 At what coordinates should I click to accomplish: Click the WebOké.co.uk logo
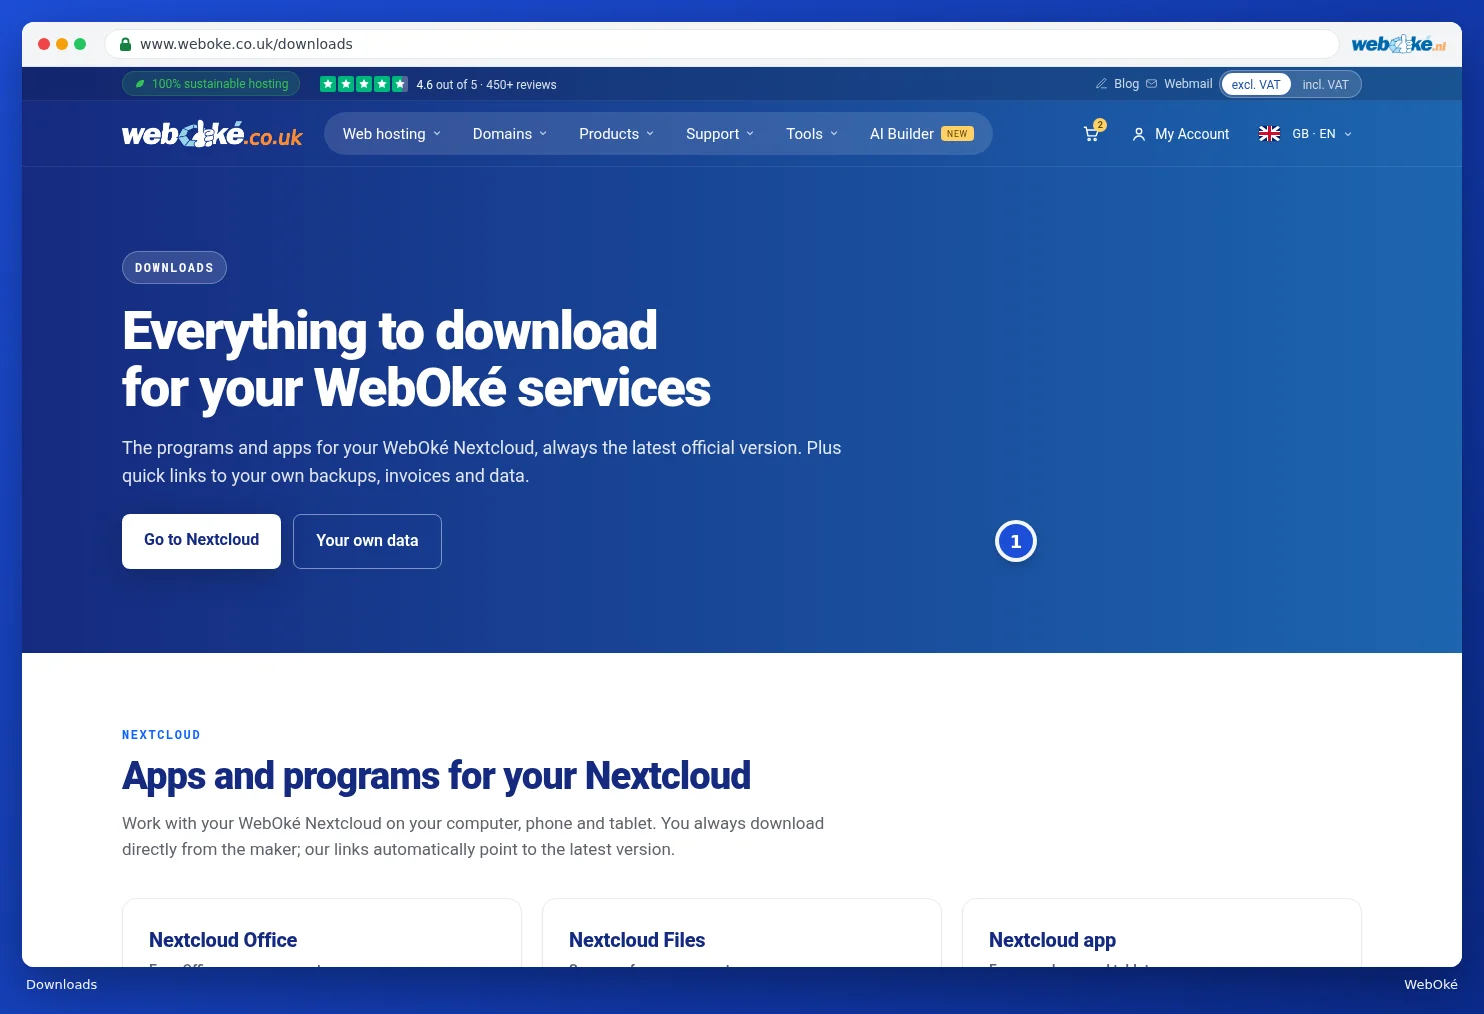click(x=212, y=134)
